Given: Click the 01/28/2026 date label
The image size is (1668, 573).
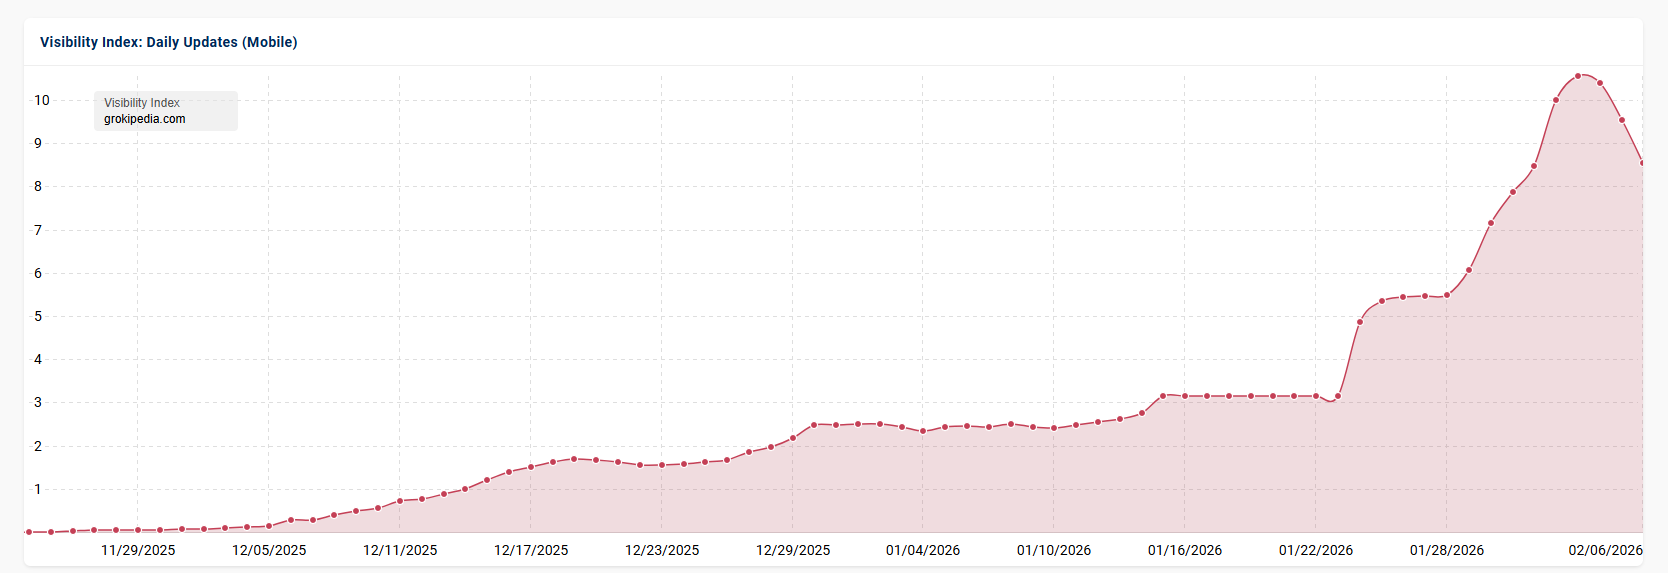Looking at the screenshot, I should click(x=1447, y=550).
